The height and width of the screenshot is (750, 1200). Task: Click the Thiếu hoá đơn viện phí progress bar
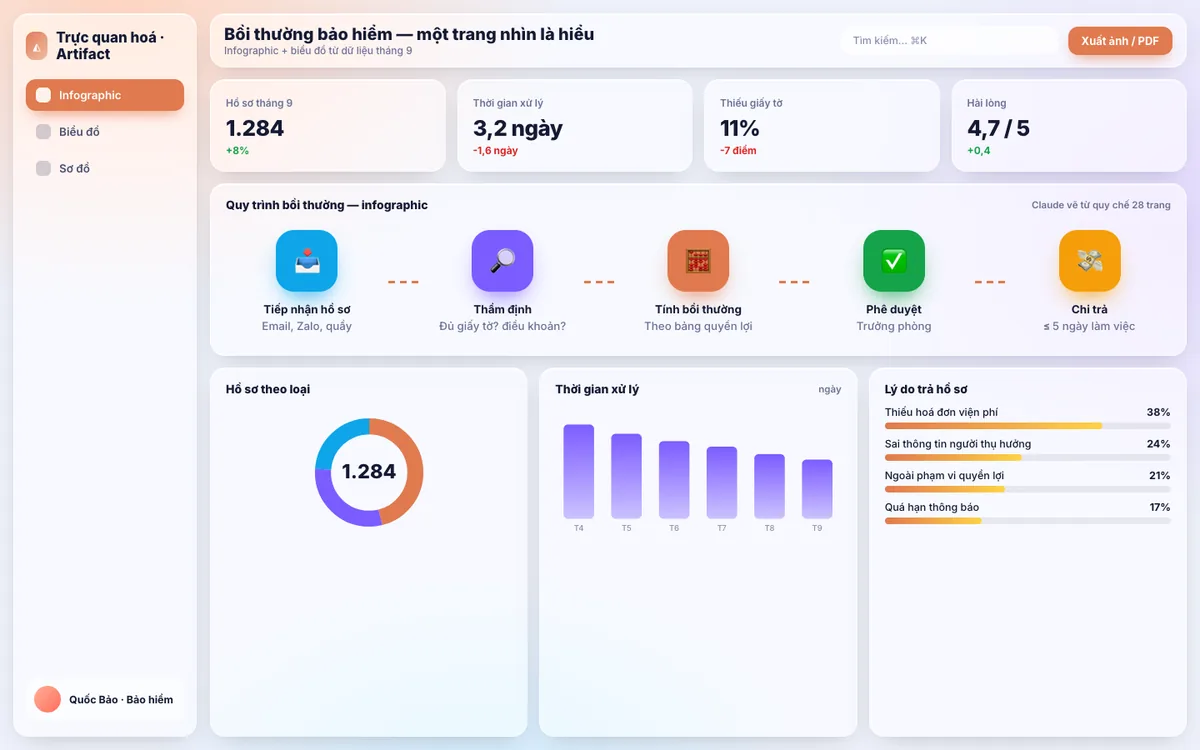(1028, 426)
